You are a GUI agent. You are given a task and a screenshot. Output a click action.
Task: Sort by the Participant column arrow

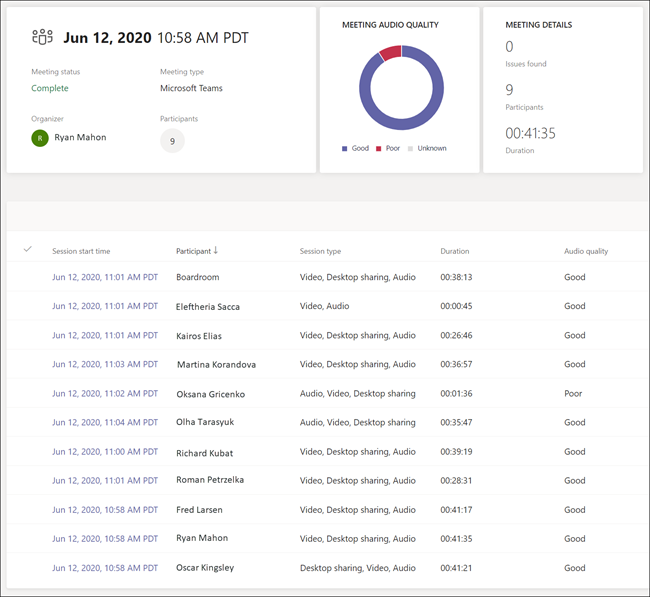(216, 251)
